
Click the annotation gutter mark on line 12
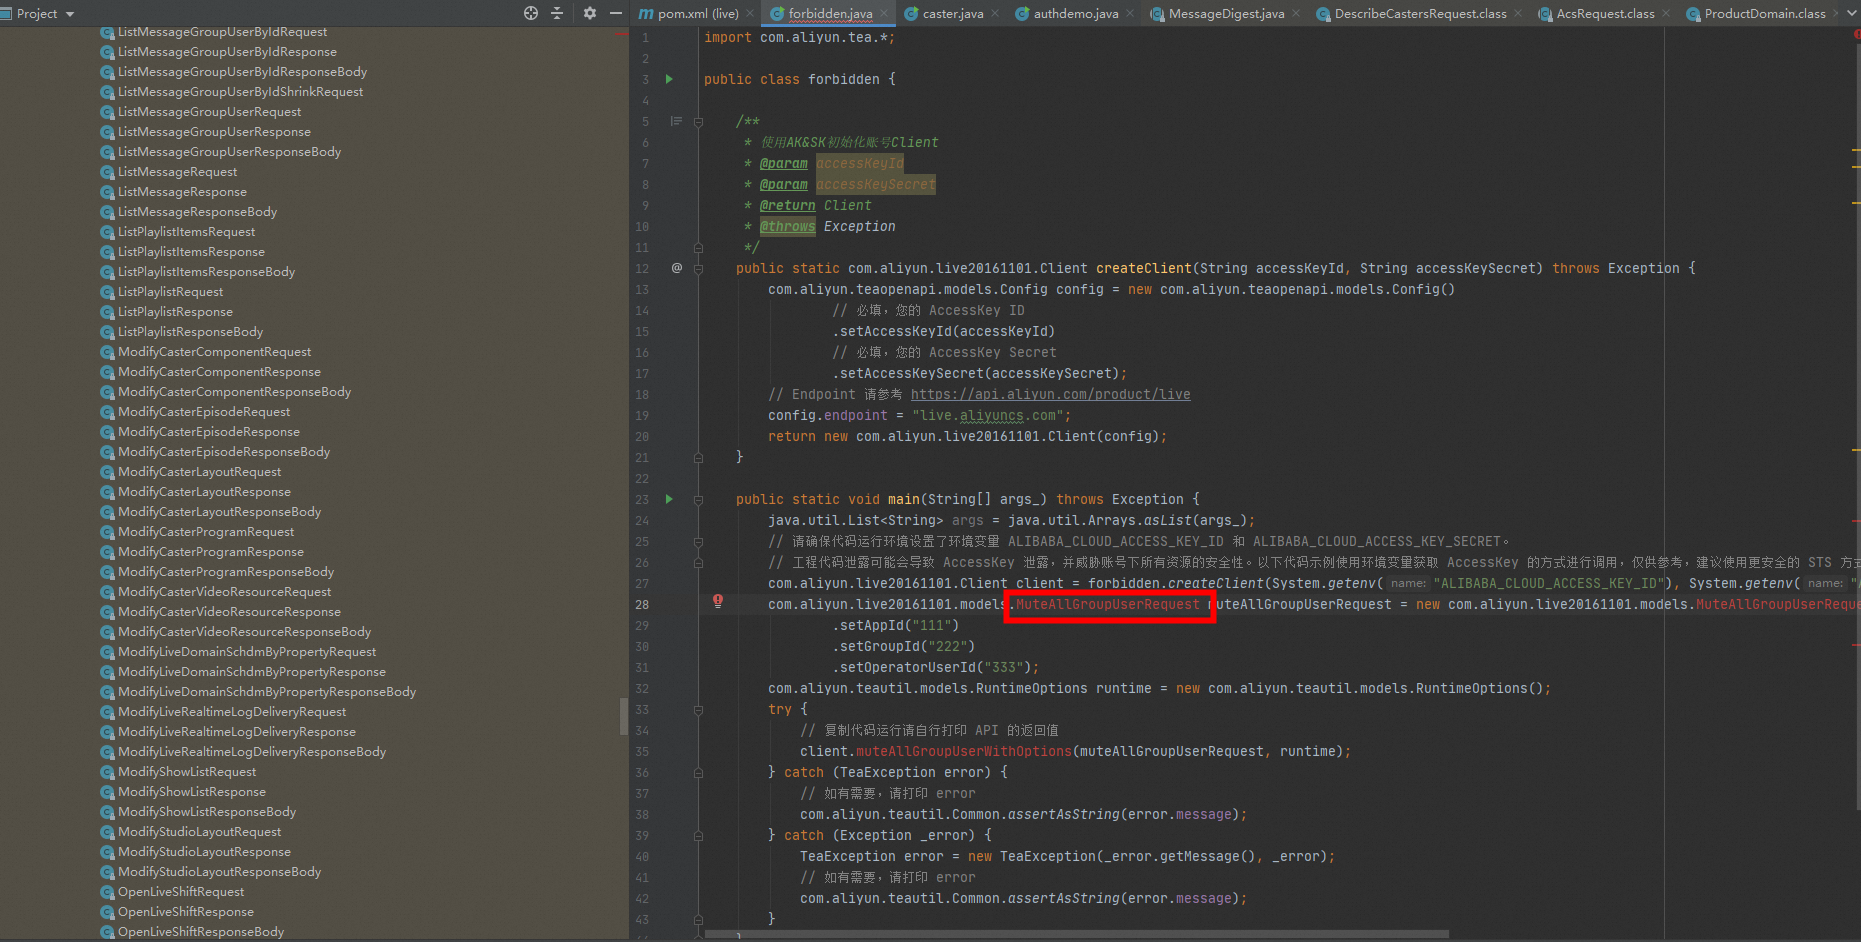(677, 268)
